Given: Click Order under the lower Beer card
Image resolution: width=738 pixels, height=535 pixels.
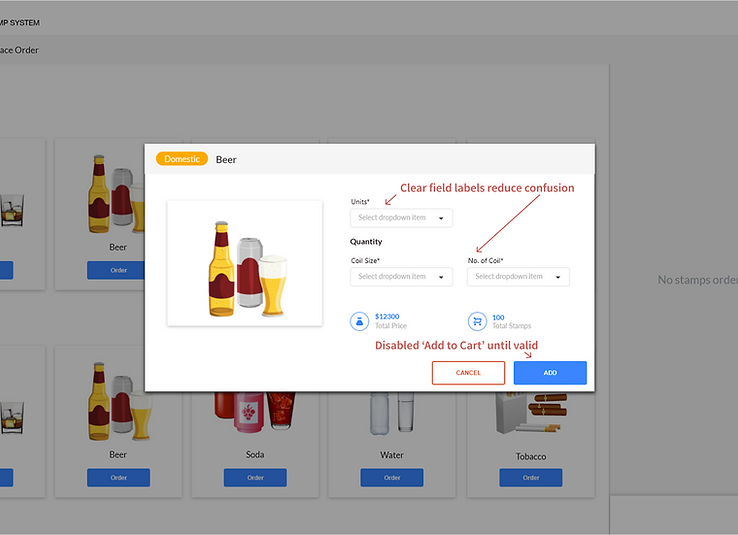Looking at the screenshot, I should coord(119,478).
